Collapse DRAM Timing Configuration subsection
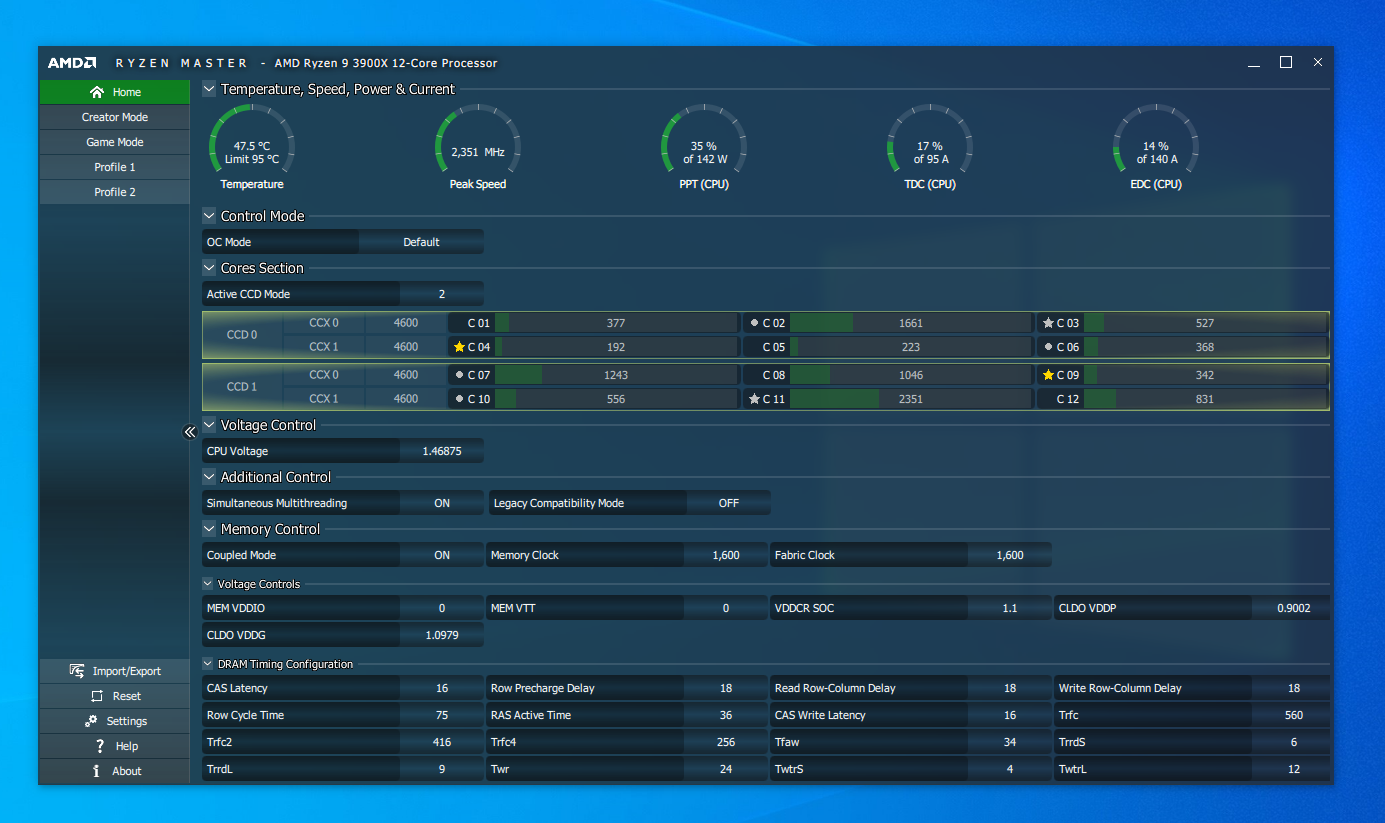This screenshot has height=823, width=1385. coord(208,664)
